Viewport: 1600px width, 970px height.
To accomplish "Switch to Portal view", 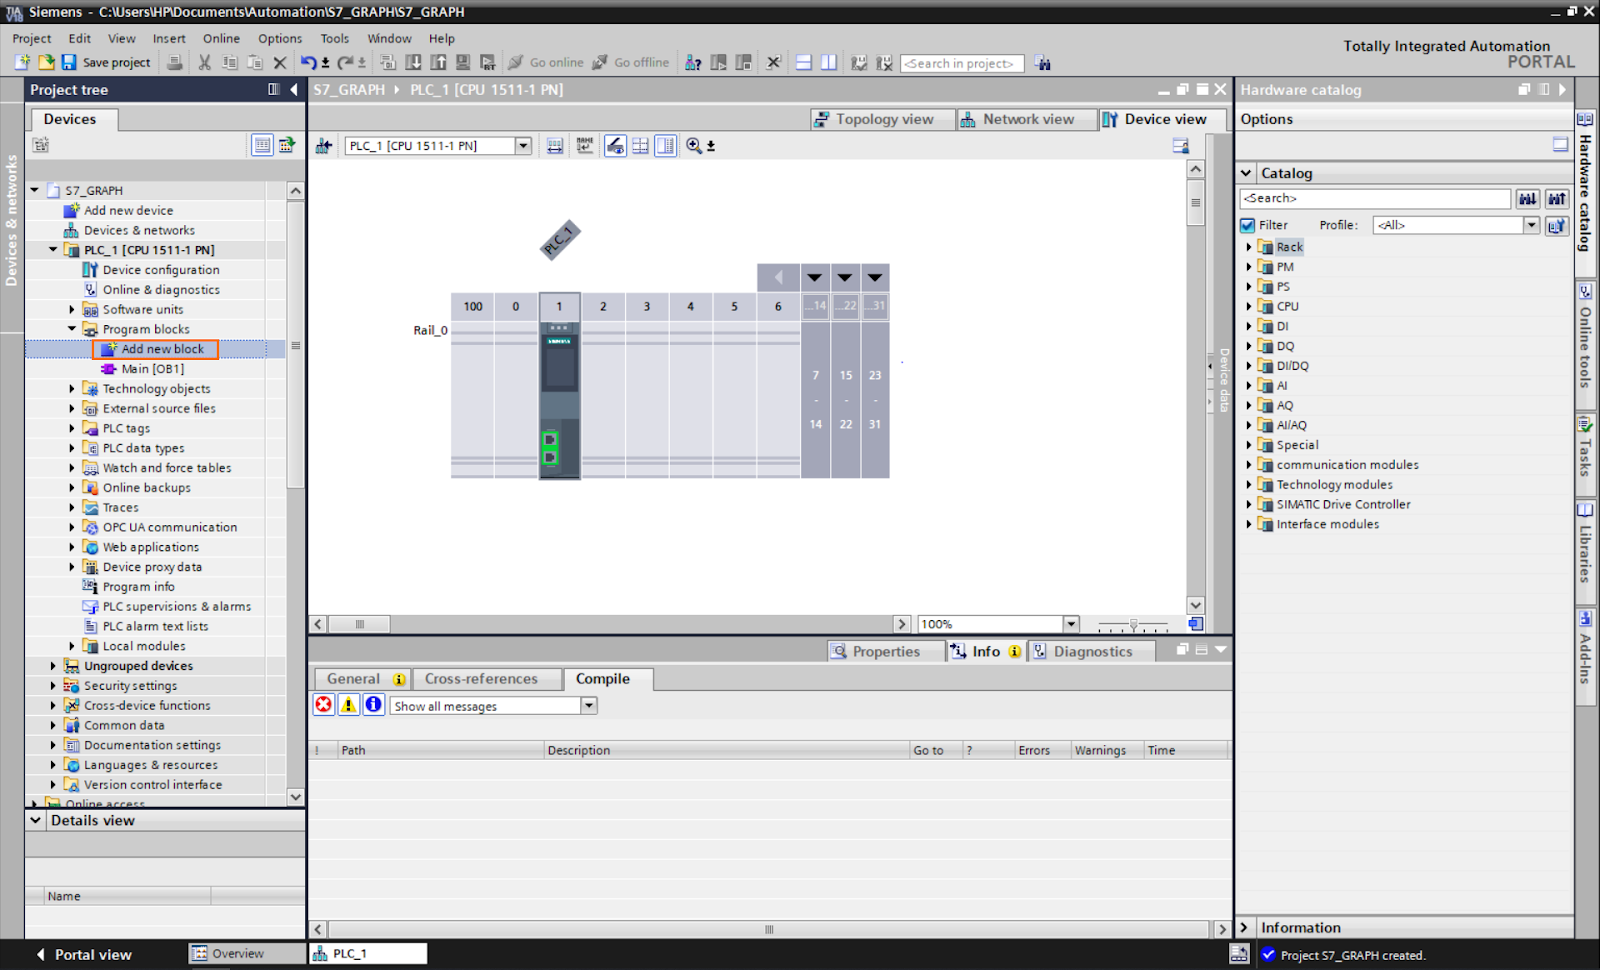I will [x=84, y=955].
